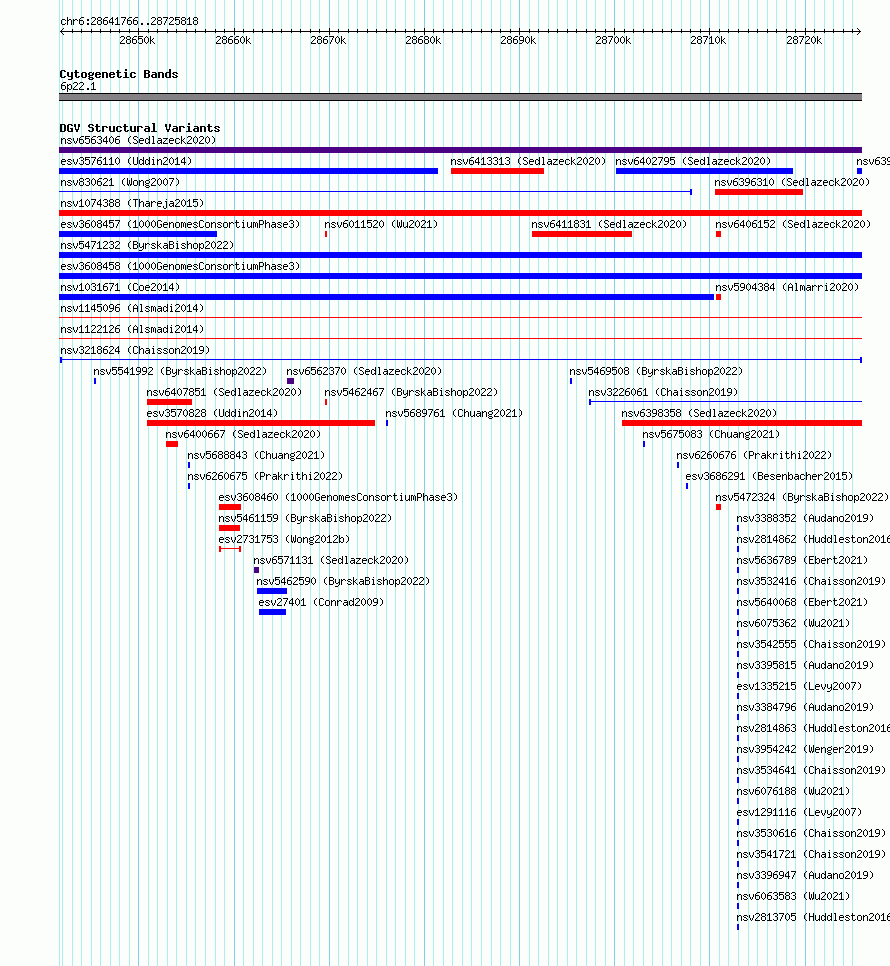Click the nsv1074388 (Thareja2015) label

point(132,203)
